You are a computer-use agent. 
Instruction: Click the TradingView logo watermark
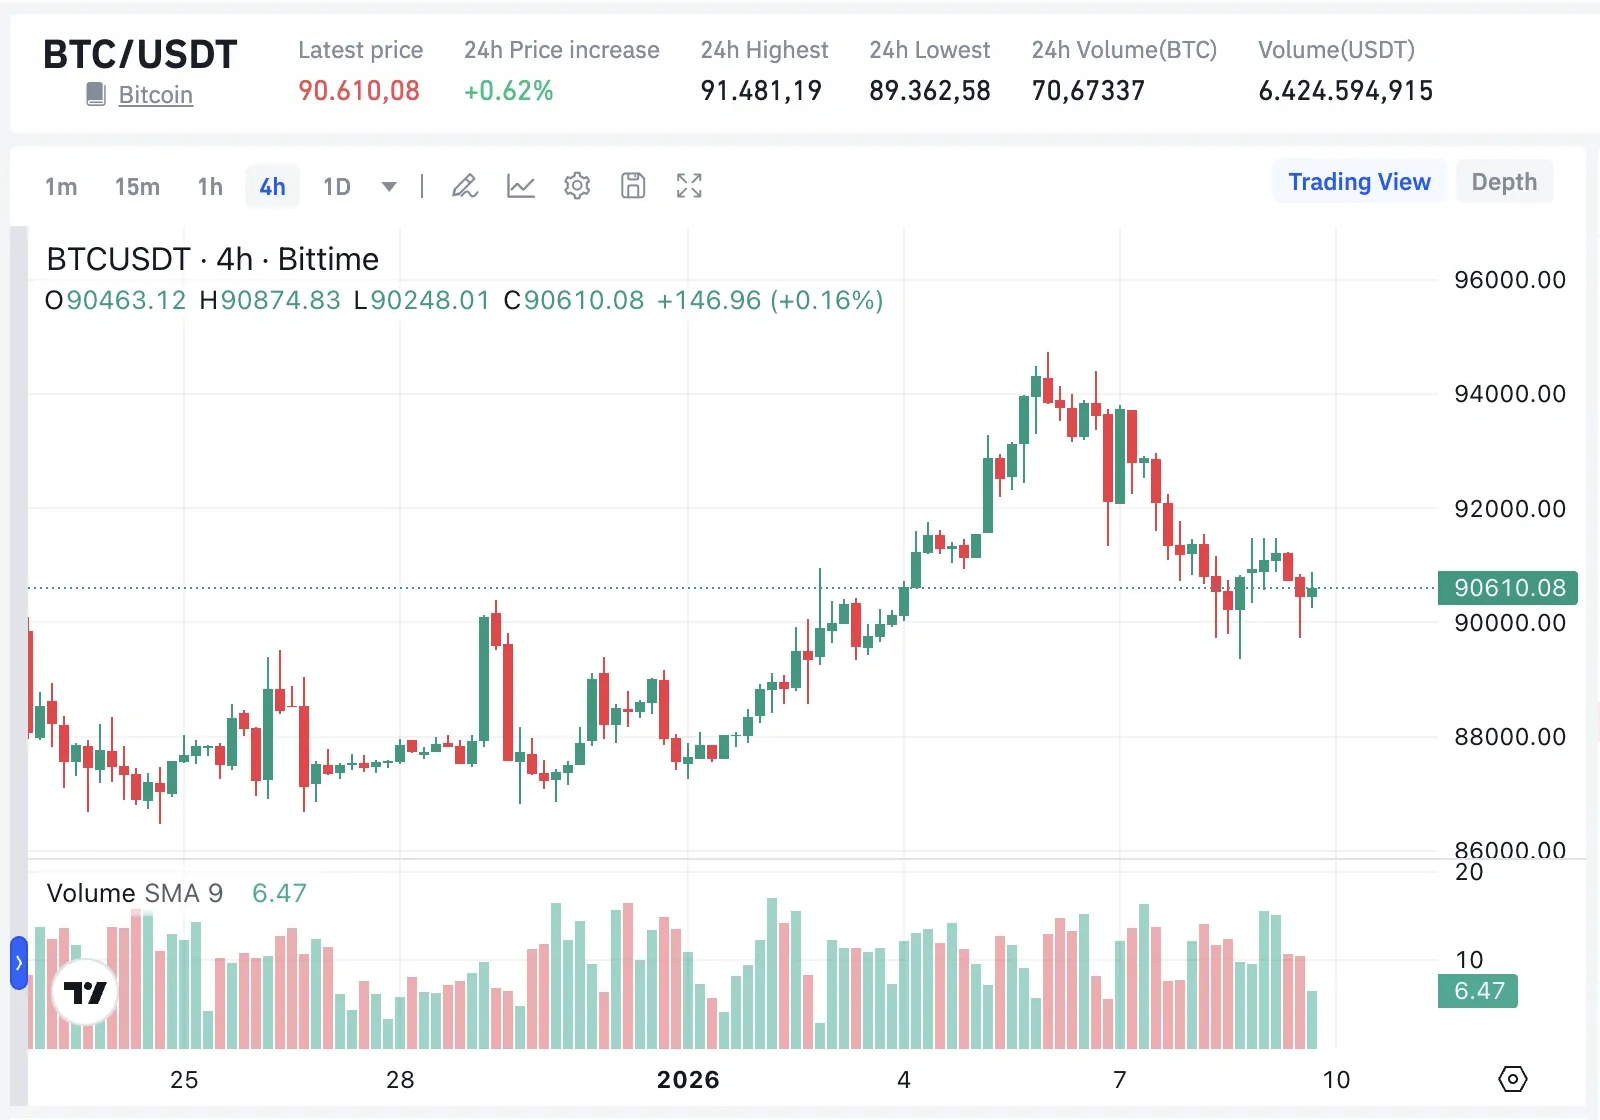pyautogui.click(x=86, y=991)
